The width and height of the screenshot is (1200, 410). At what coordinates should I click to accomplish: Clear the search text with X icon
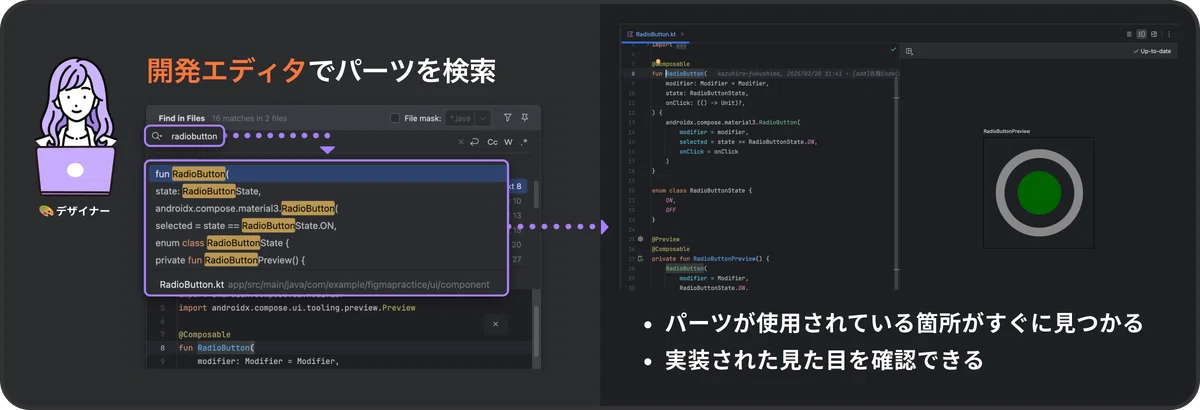tap(461, 142)
